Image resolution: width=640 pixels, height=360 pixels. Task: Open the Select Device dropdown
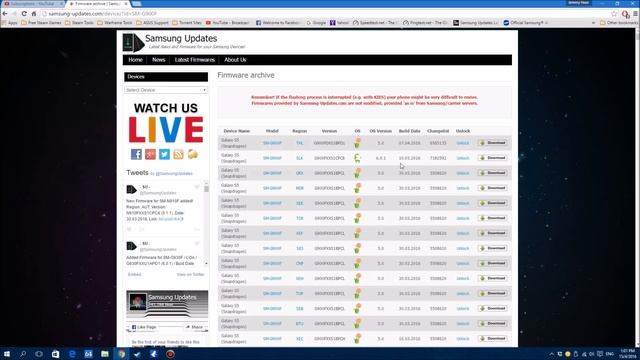pos(166,90)
